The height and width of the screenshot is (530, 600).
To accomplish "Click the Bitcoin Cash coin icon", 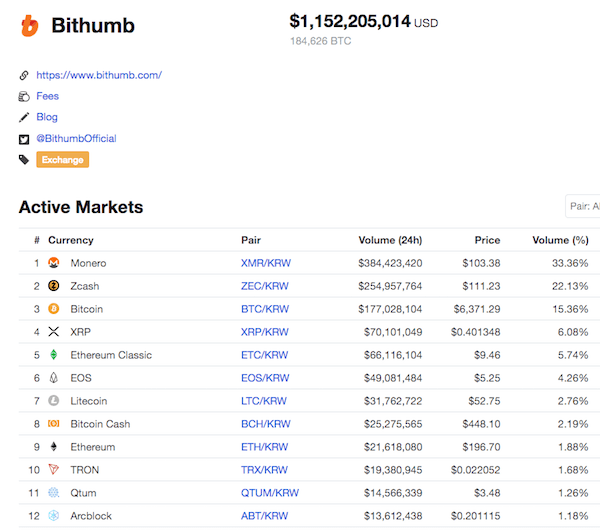I will (x=54, y=424).
